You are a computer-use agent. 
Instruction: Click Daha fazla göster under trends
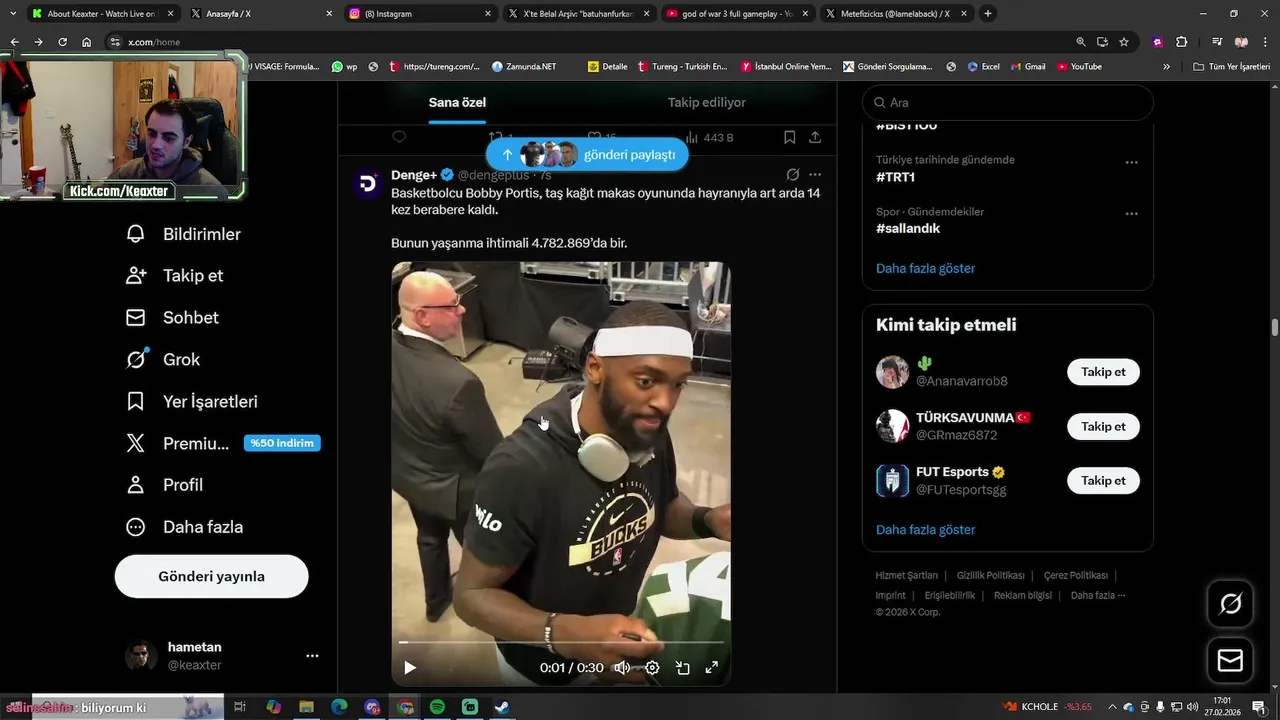tap(925, 268)
